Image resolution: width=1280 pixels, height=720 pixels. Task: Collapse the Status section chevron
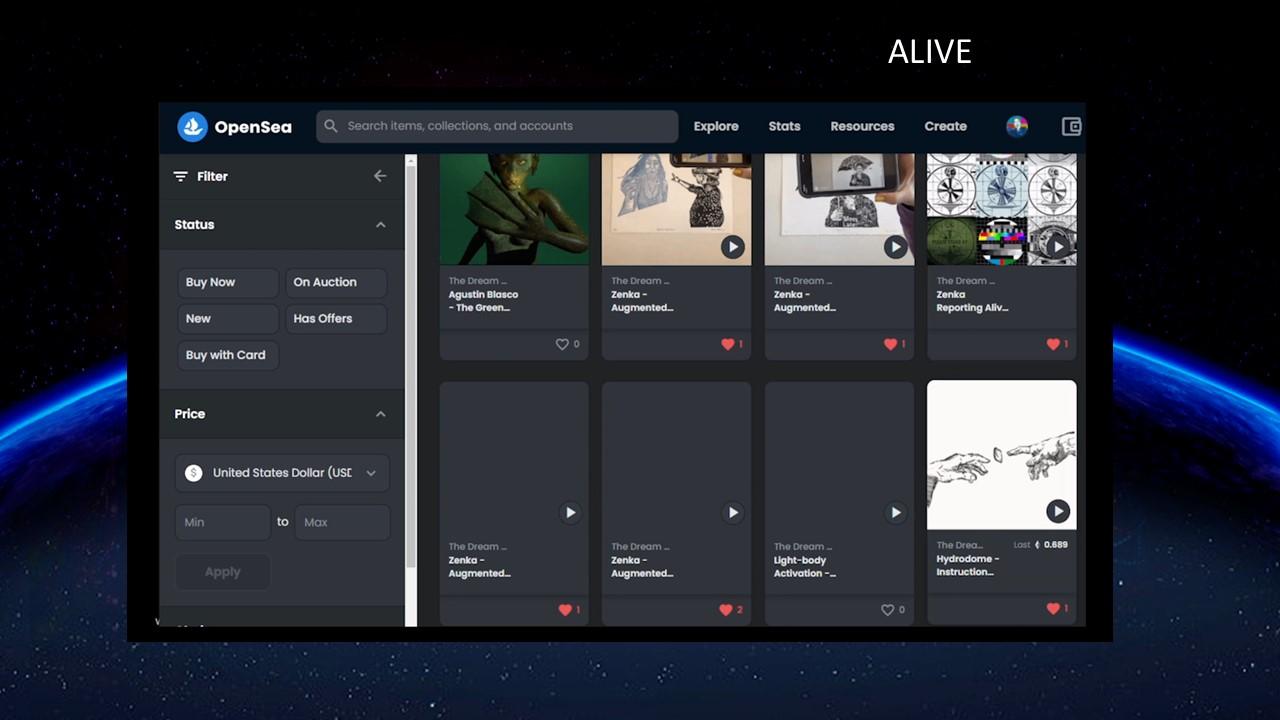(x=380, y=225)
